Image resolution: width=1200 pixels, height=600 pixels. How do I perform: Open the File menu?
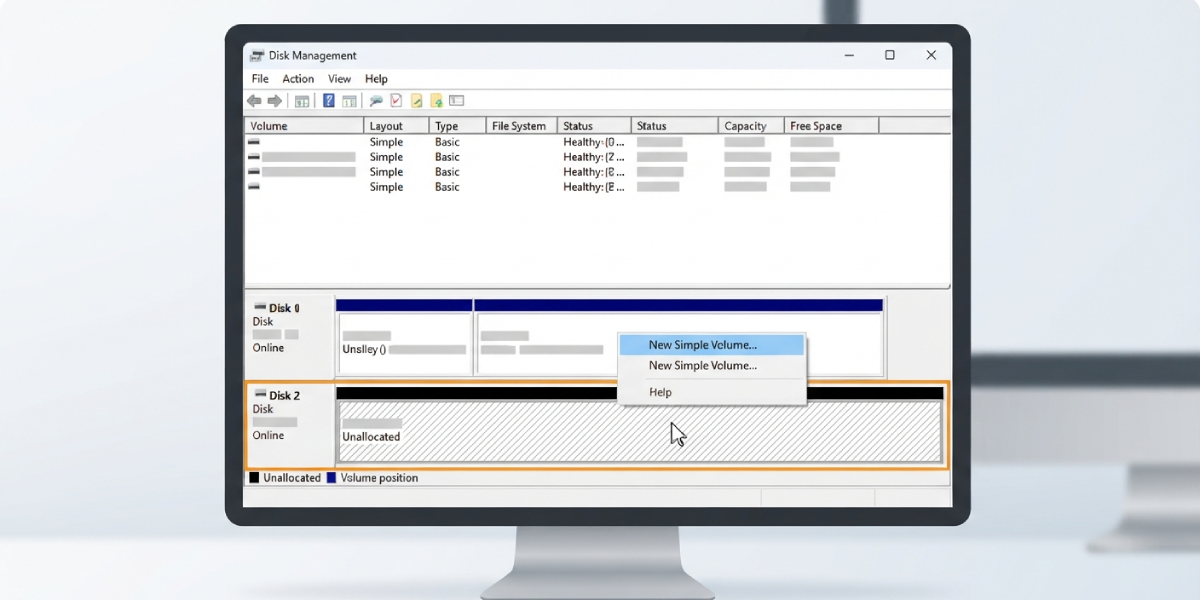coord(260,79)
